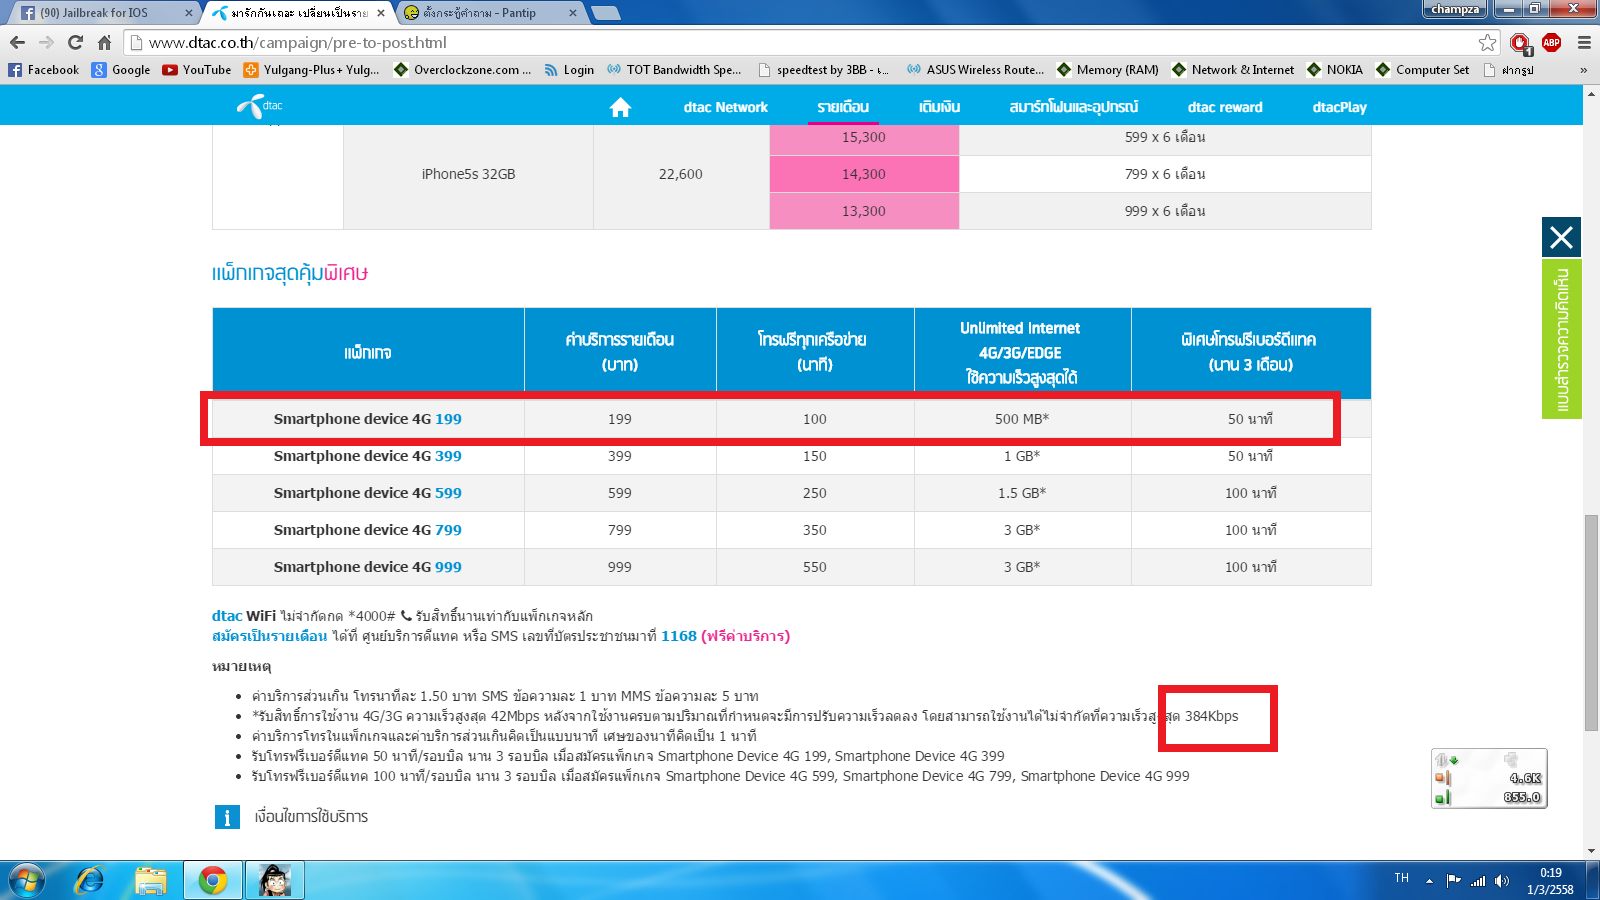Open the dtacPlay menu
The height and width of the screenshot is (900, 1600).
[1339, 107]
